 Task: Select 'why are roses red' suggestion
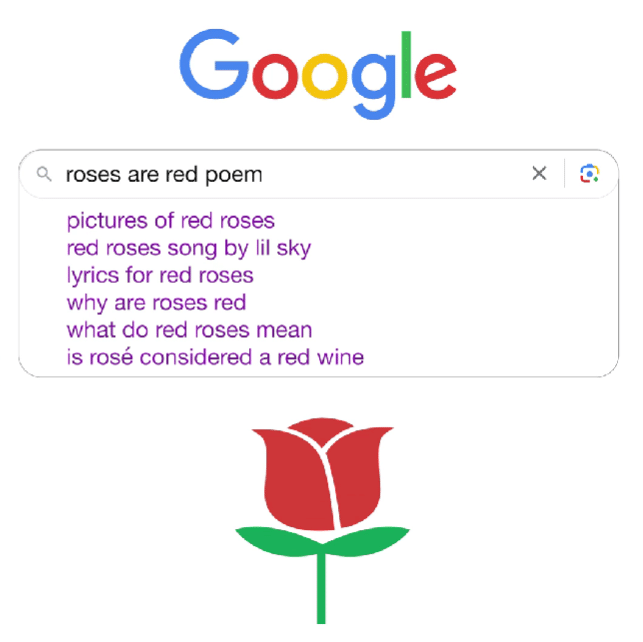(156, 303)
